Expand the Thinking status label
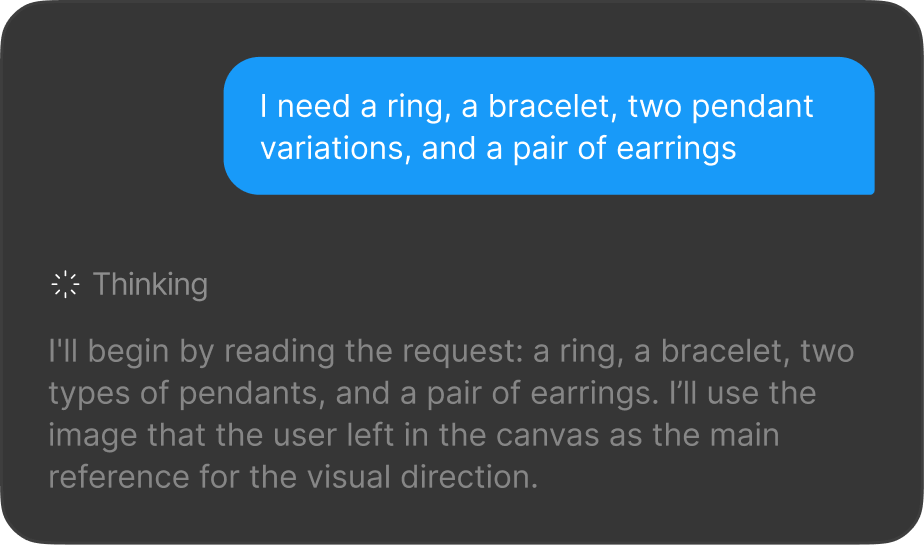 [x=150, y=285]
